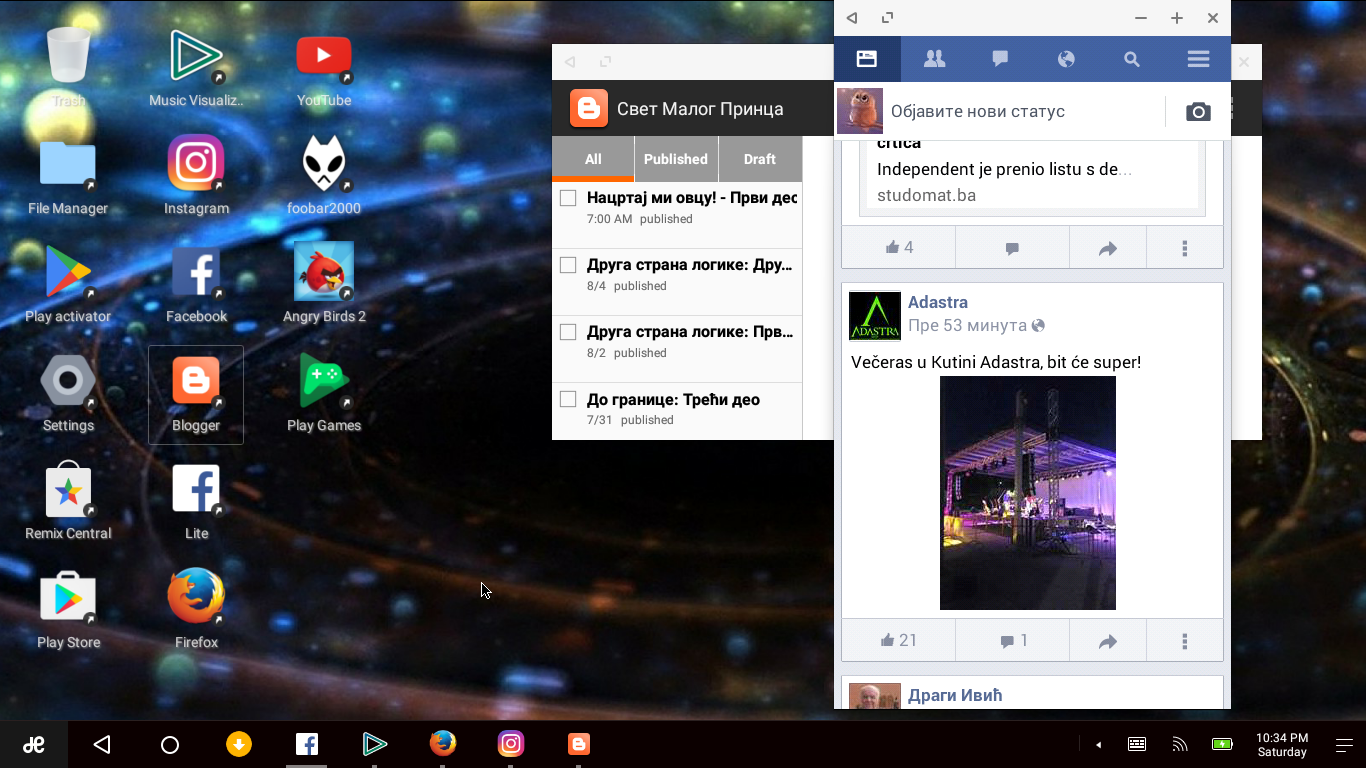
Task: Click the Facebook search icon
Action: click(1132, 59)
